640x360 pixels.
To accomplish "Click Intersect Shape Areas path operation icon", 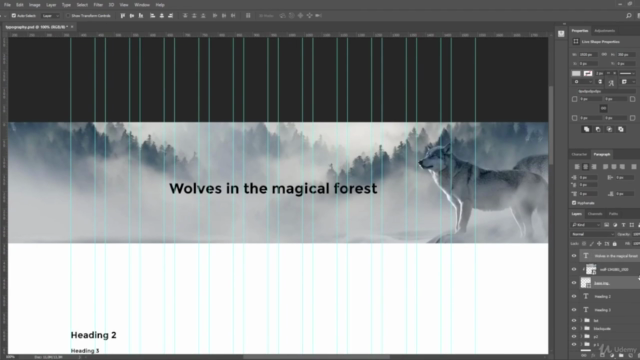I will click(609, 129).
